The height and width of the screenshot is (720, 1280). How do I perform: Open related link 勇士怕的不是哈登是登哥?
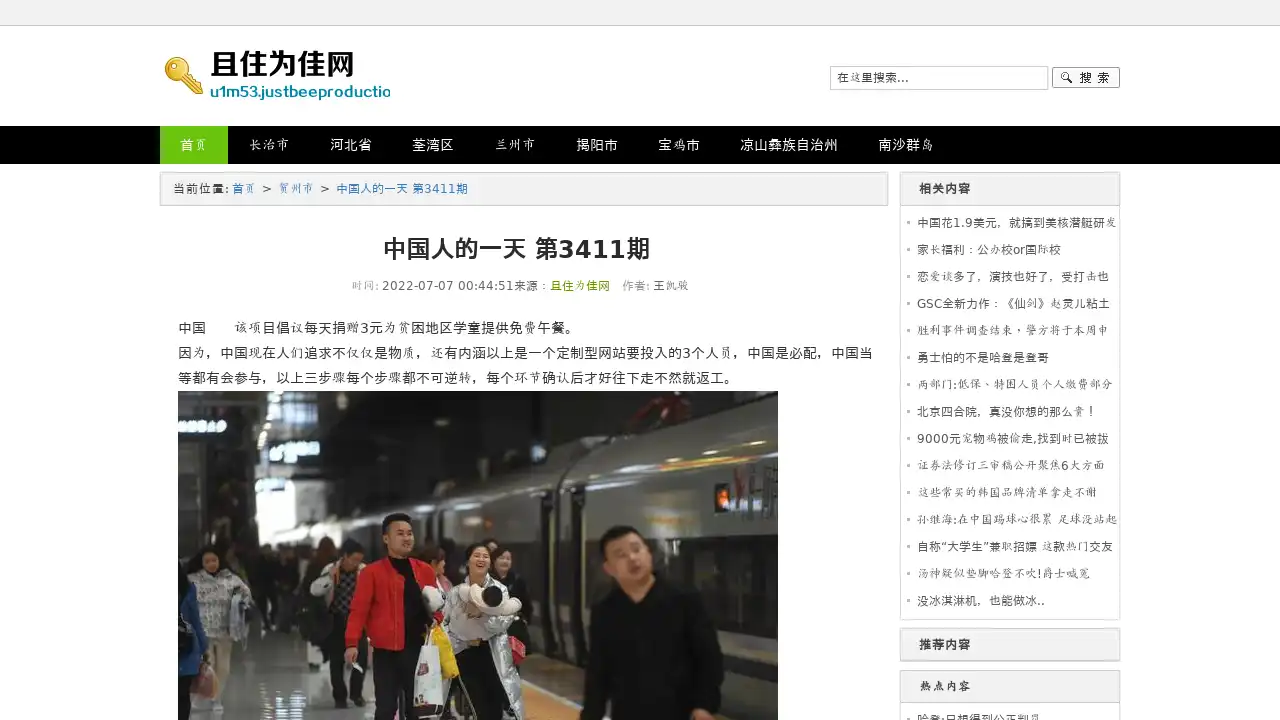(x=983, y=357)
